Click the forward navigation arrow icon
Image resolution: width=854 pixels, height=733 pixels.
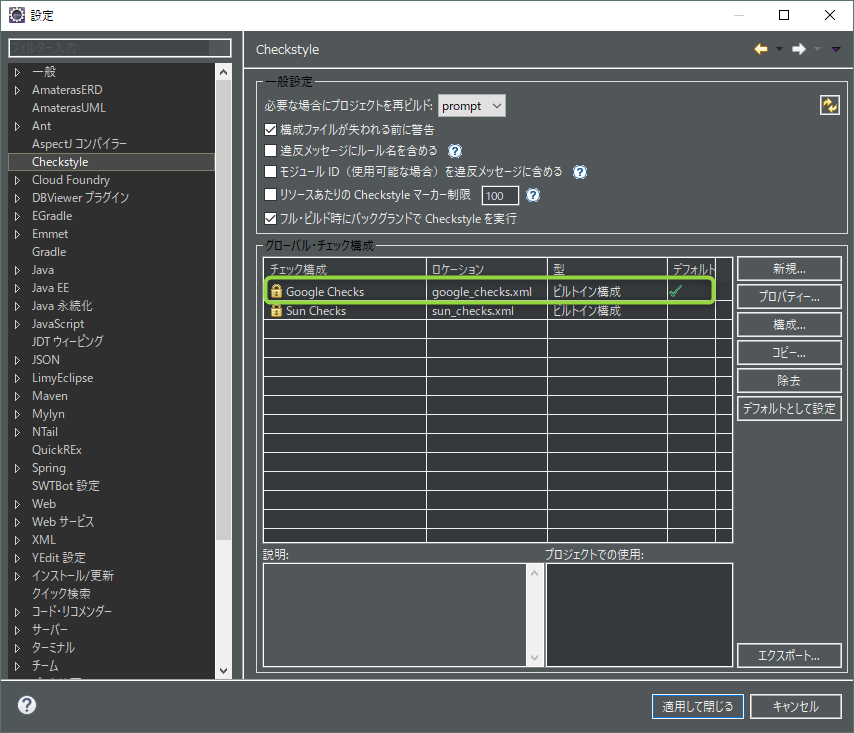pyautogui.click(x=799, y=49)
